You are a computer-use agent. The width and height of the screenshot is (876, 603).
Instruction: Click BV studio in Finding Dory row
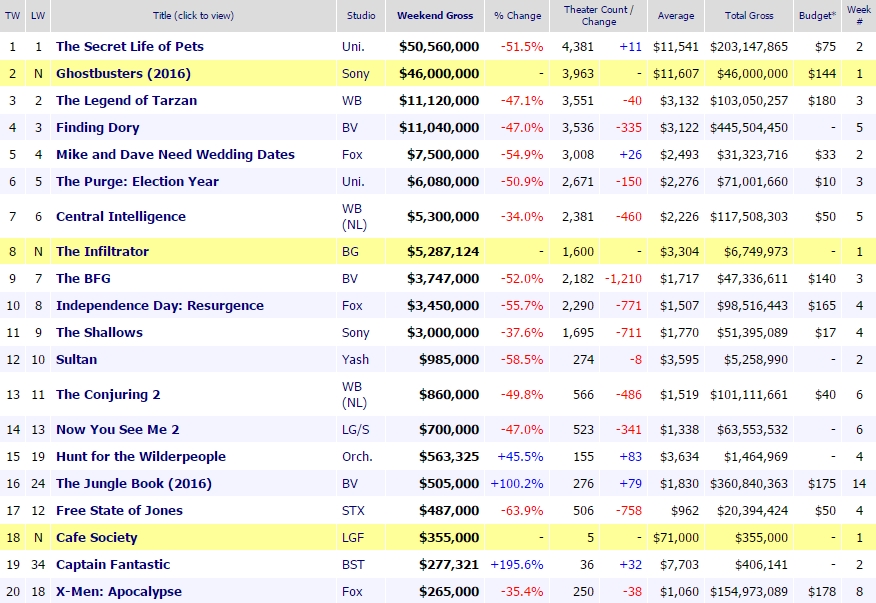click(x=350, y=127)
